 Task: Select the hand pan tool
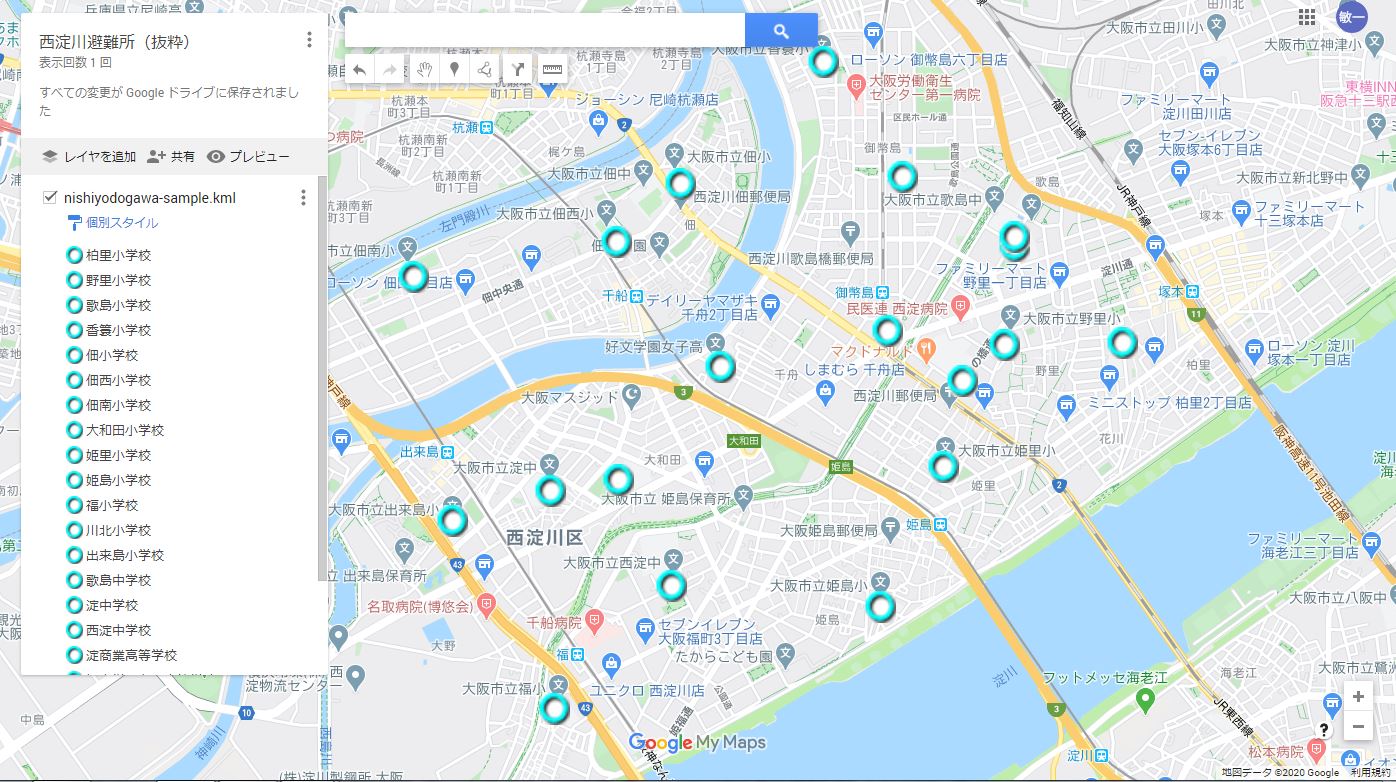[x=424, y=69]
